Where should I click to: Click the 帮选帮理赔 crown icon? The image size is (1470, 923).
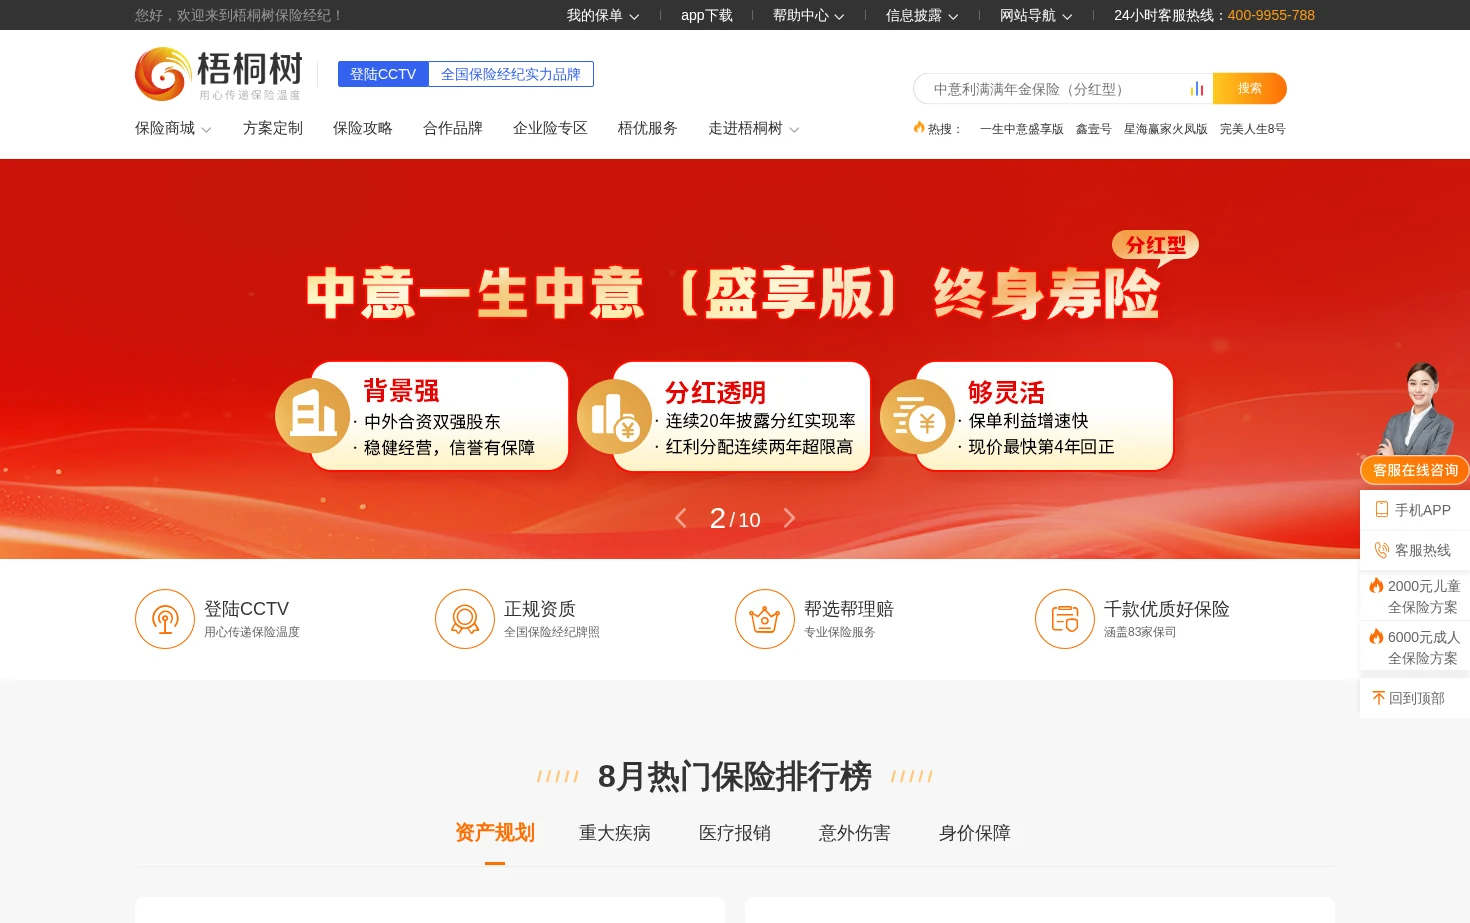point(765,619)
